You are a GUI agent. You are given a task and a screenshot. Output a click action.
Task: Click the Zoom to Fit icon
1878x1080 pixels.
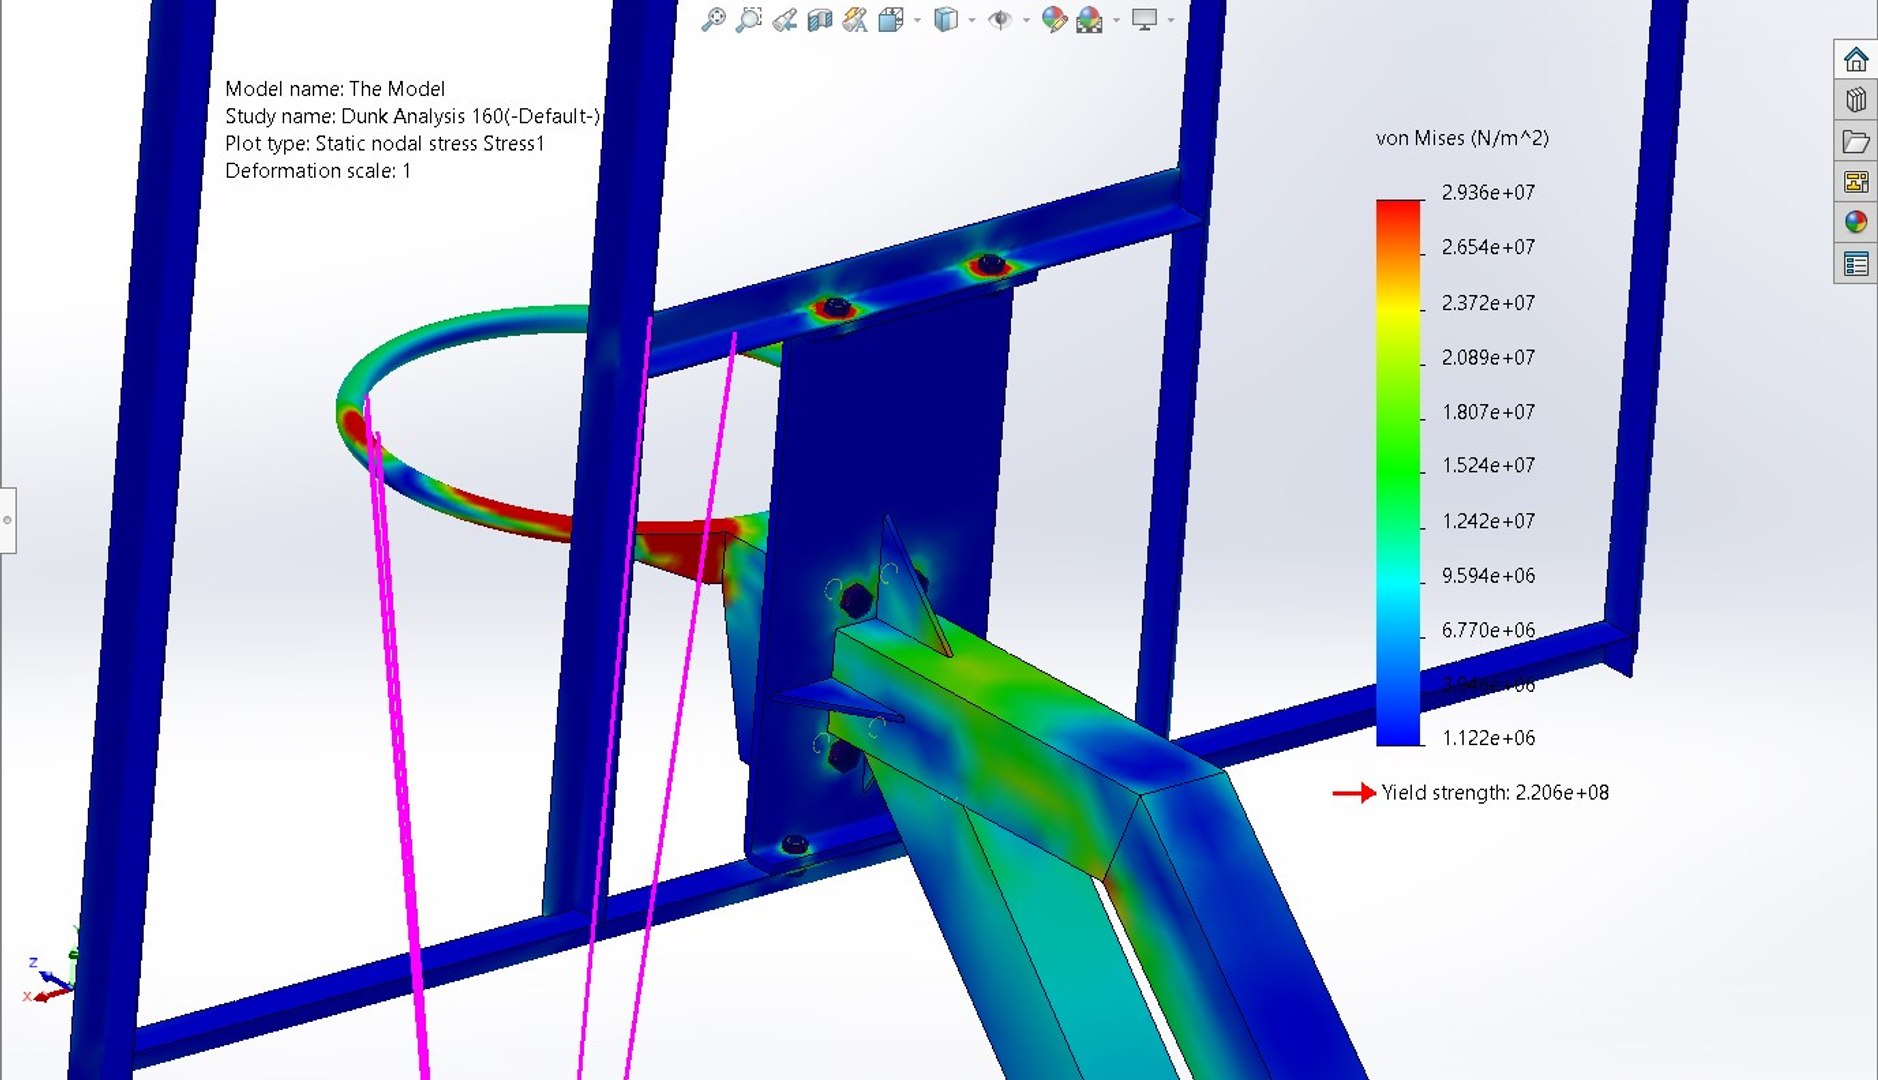[x=713, y=19]
